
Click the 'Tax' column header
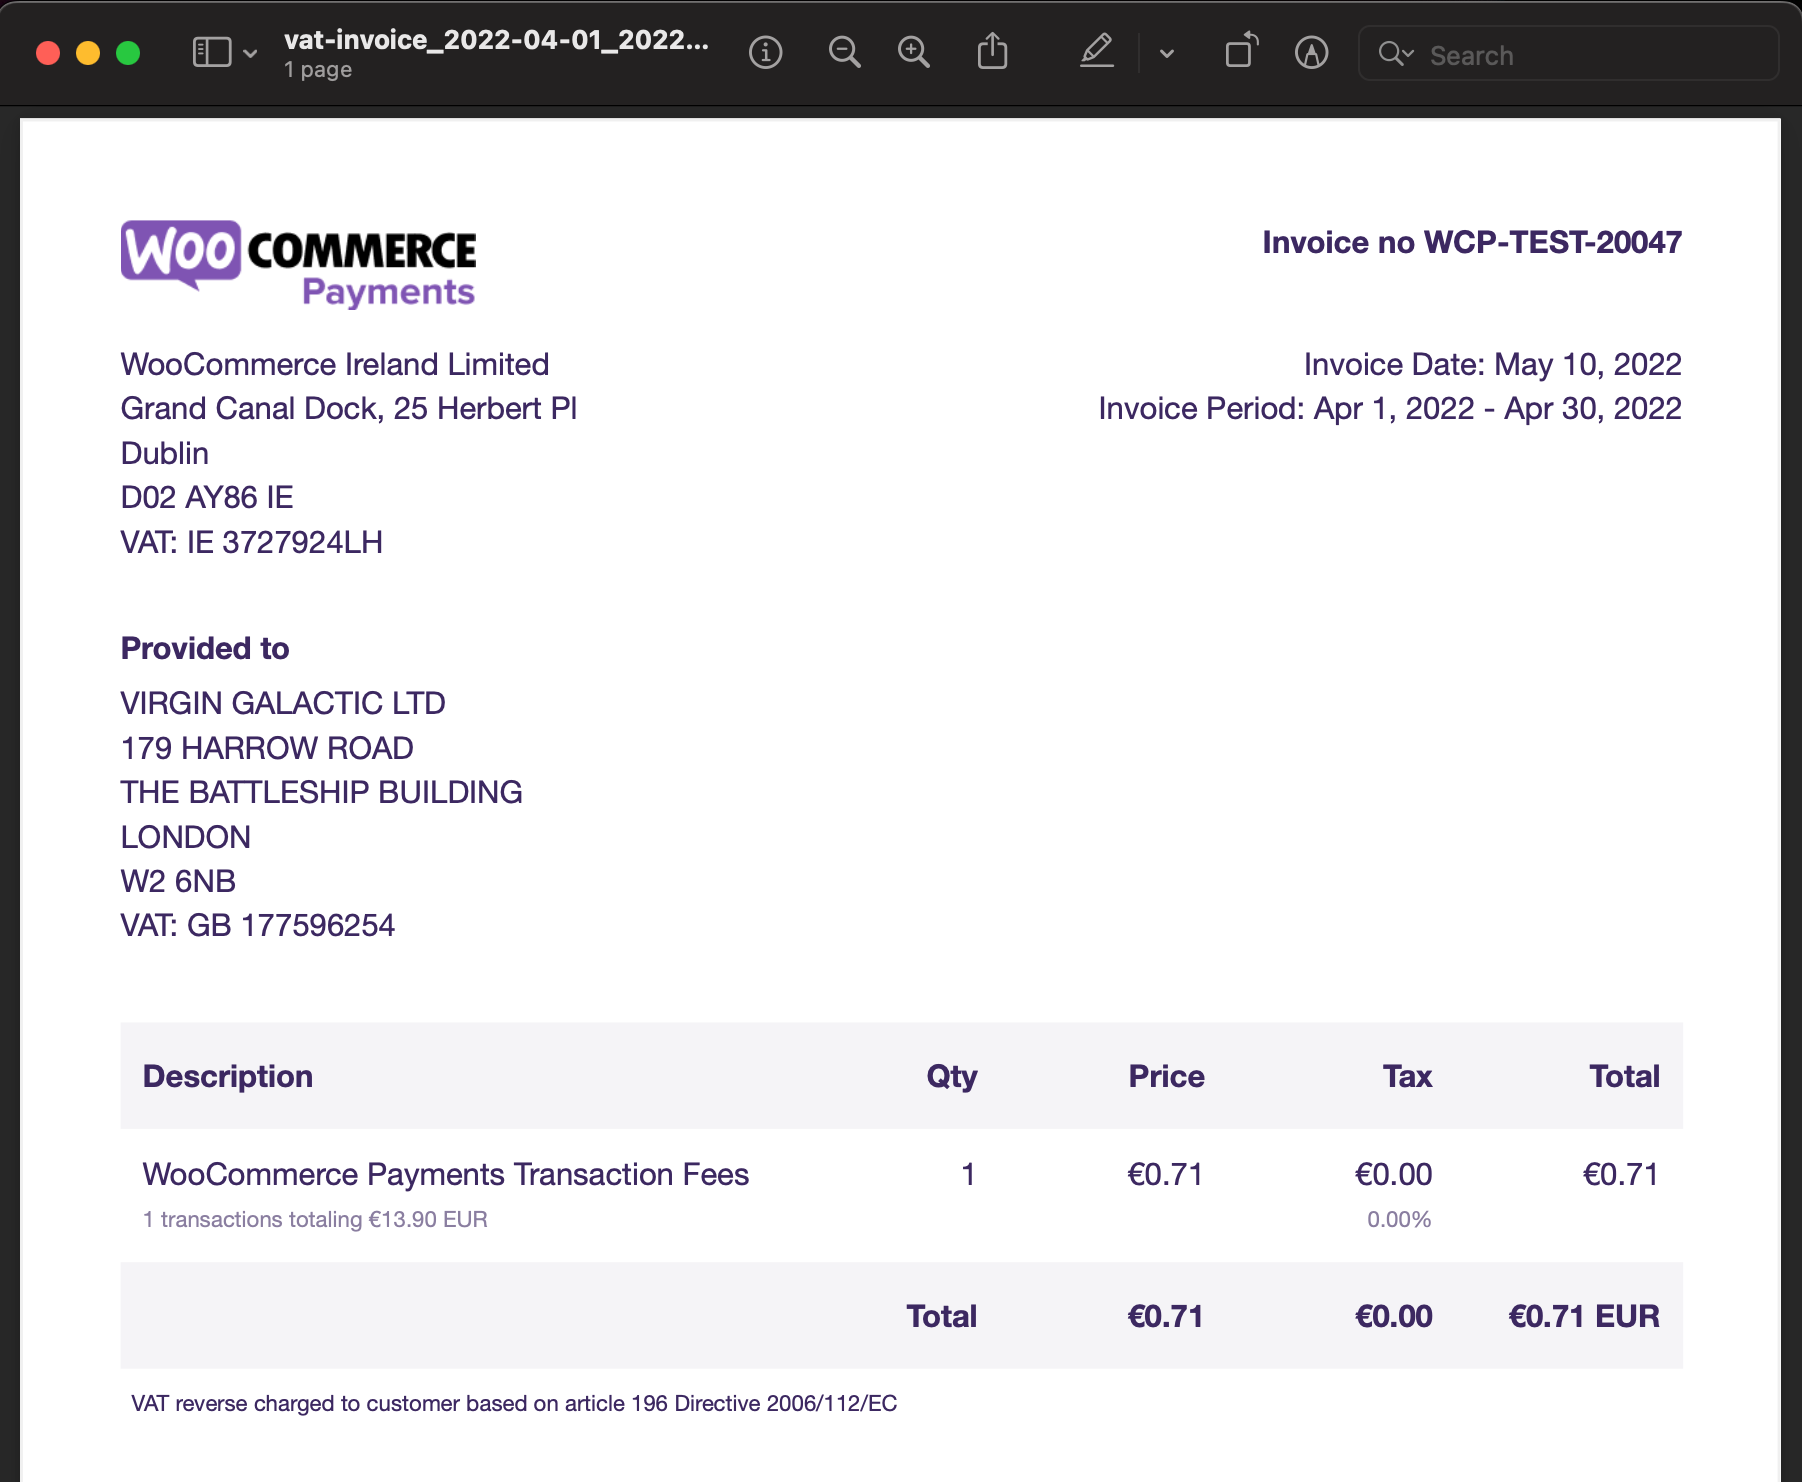(x=1408, y=1076)
